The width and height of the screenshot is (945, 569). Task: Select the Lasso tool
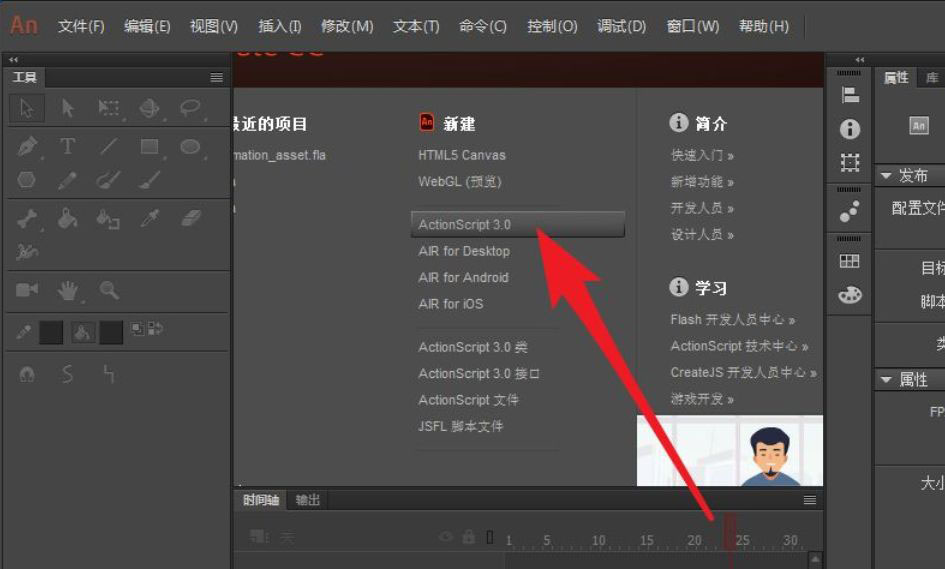[190, 108]
